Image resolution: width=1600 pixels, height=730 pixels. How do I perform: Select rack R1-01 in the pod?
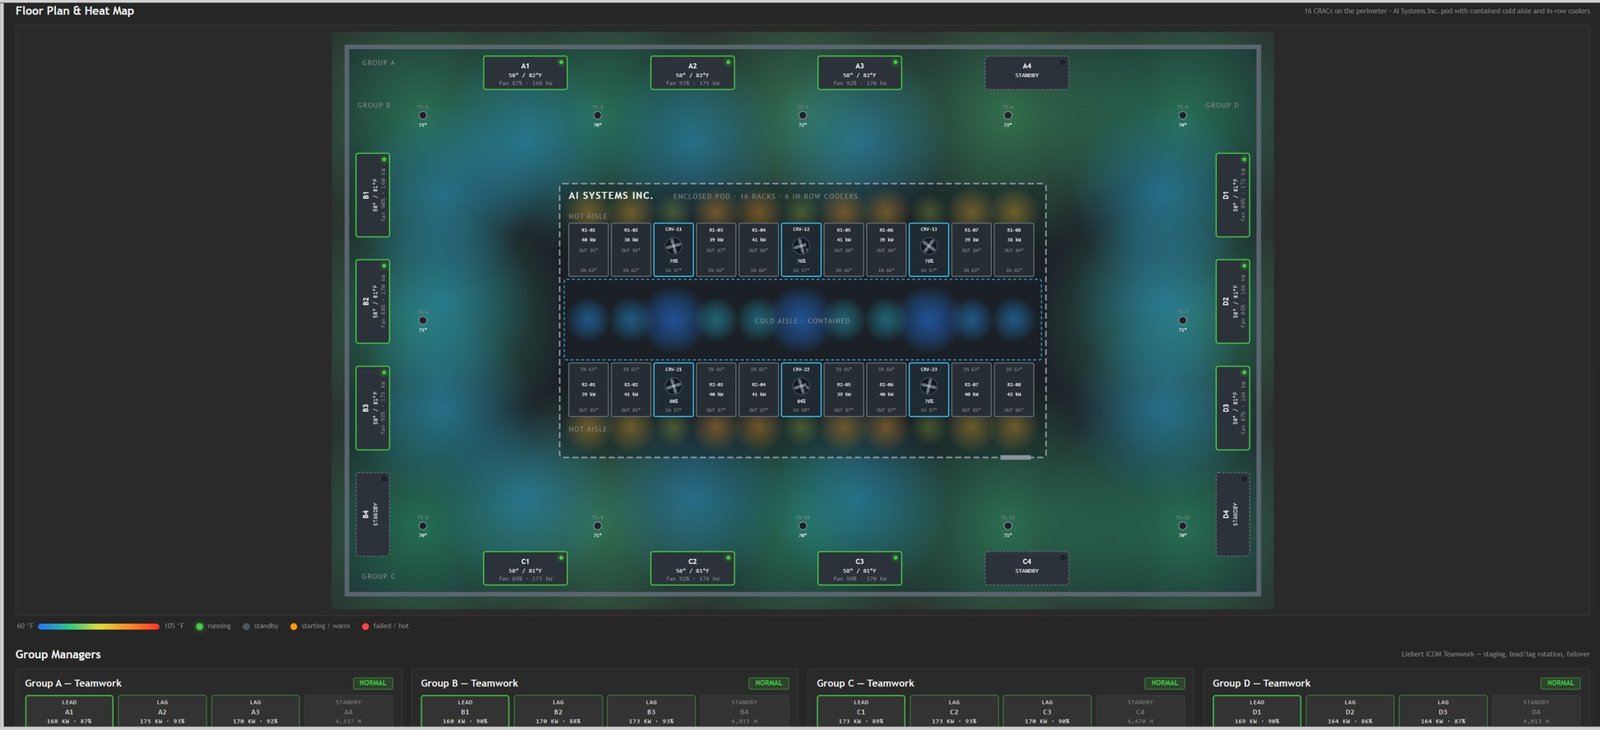(588, 249)
